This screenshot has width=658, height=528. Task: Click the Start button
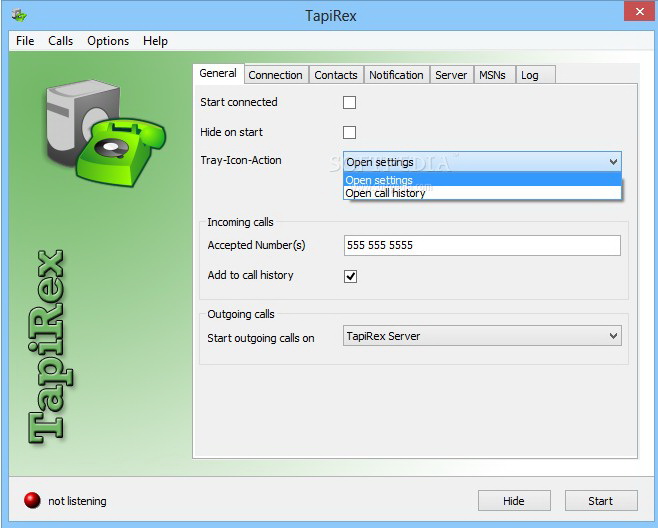[x=601, y=501]
